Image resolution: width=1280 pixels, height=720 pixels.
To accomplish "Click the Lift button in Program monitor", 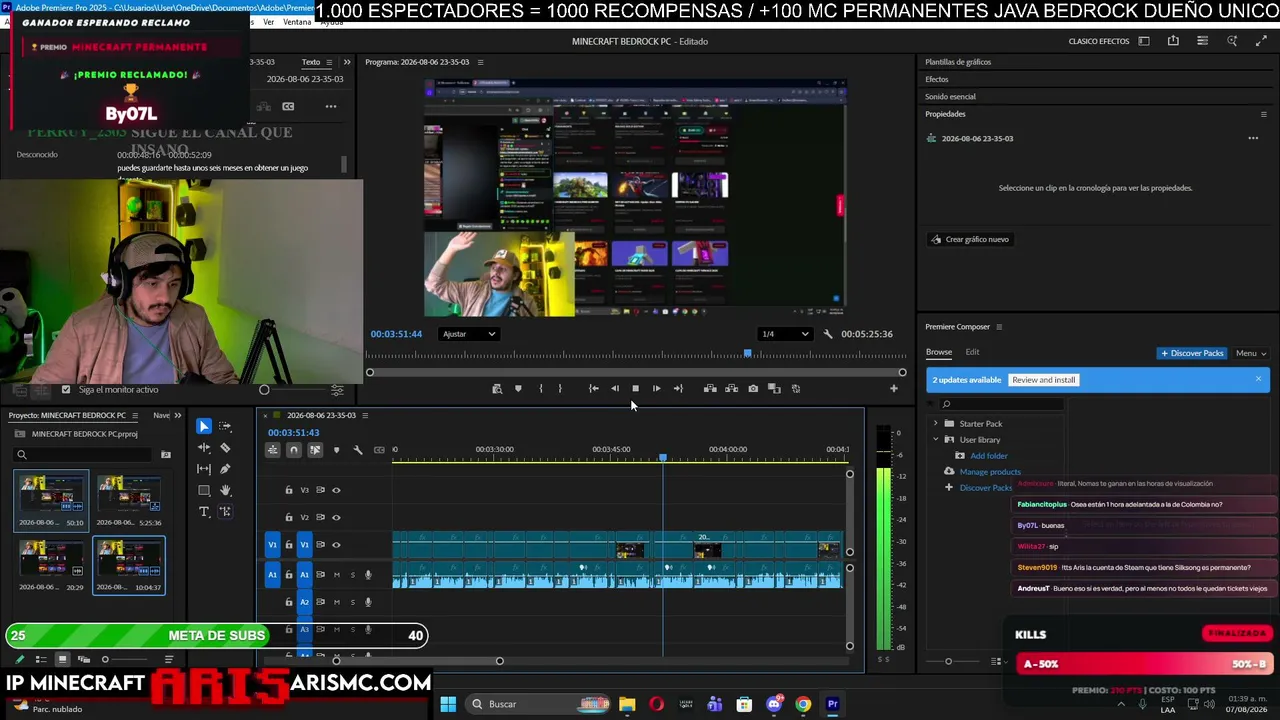I will 710,389.
